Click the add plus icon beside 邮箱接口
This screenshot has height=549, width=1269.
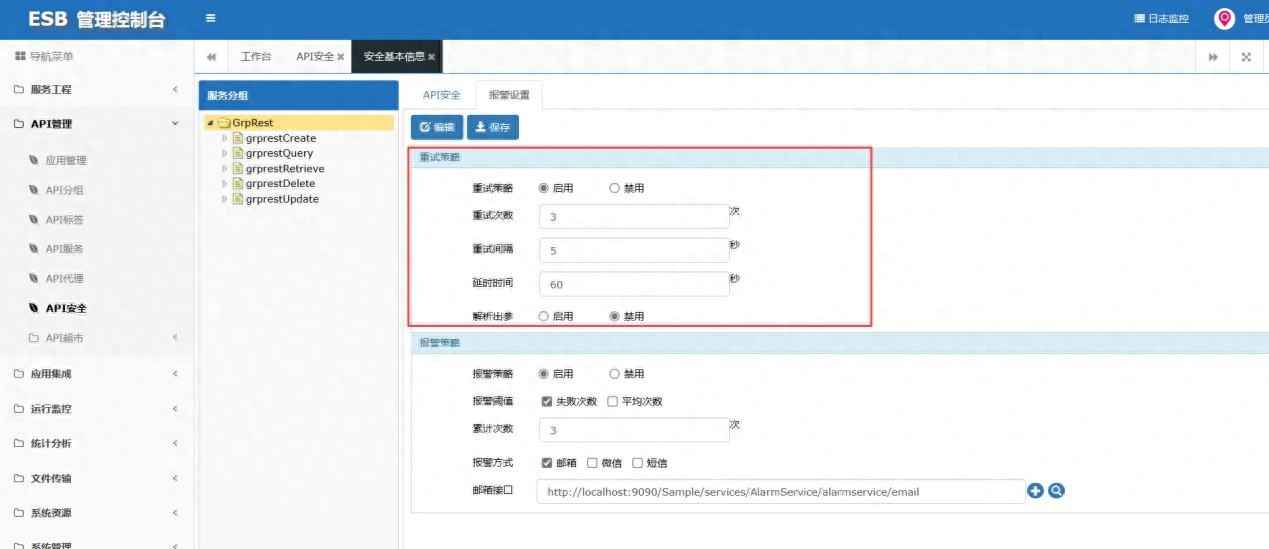tap(1035, 491)
